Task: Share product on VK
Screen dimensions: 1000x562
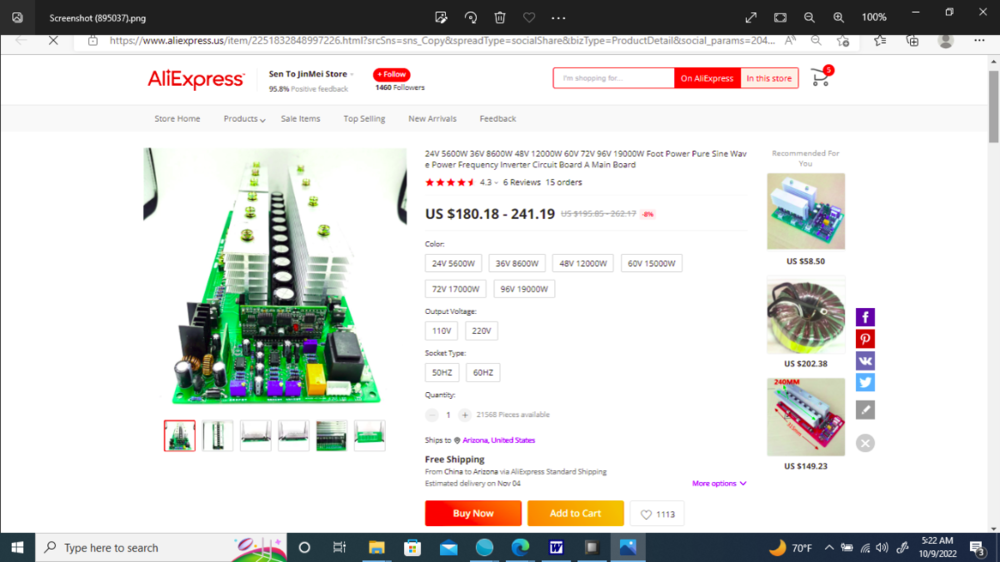Action: 865,360
